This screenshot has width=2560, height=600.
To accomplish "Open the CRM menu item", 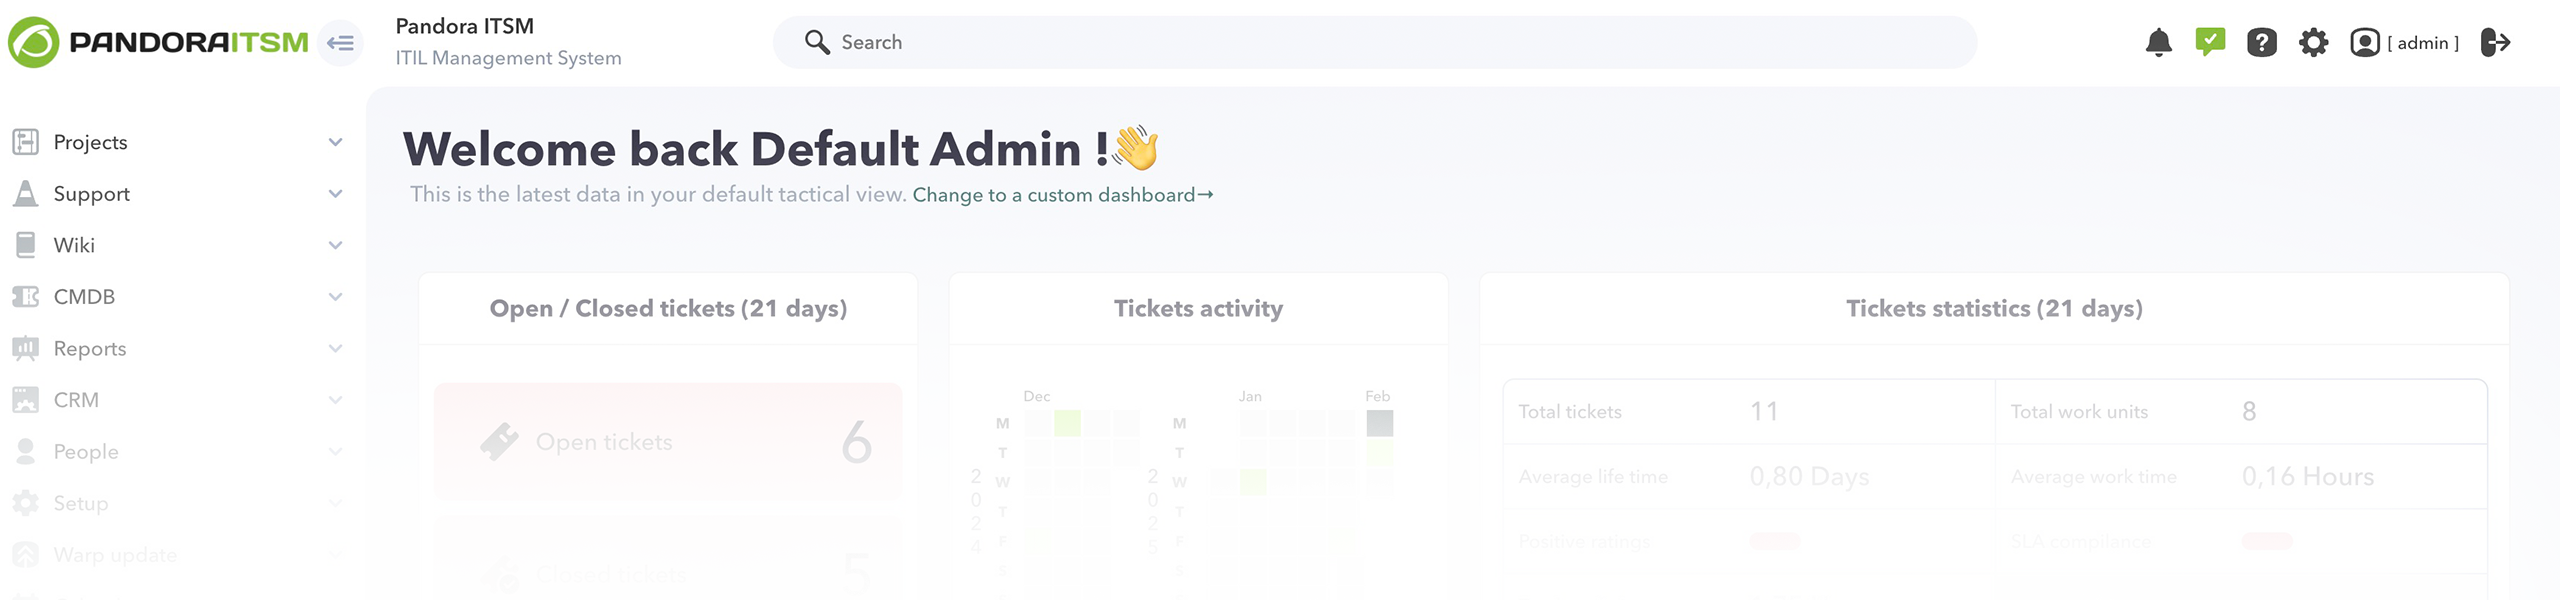I will coord(76,400).
